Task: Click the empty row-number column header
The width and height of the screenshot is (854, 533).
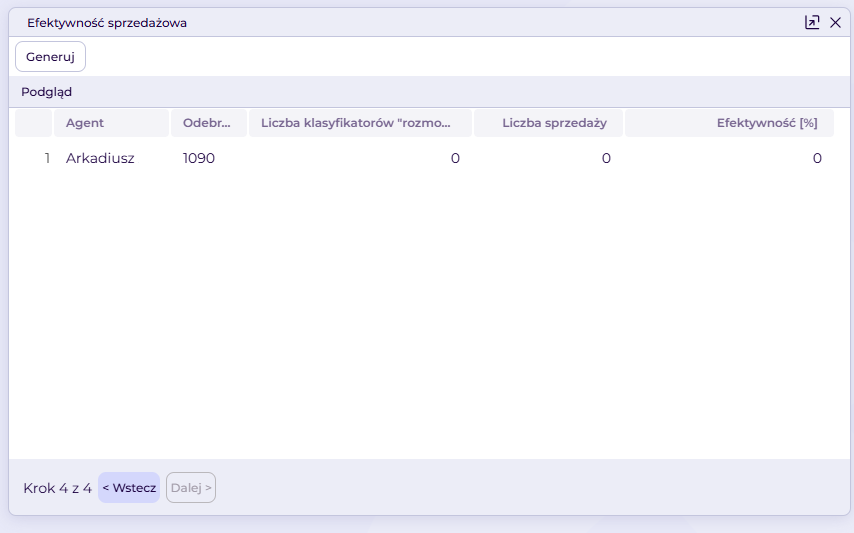Action: pyautogui.click(x=33, y=123)
